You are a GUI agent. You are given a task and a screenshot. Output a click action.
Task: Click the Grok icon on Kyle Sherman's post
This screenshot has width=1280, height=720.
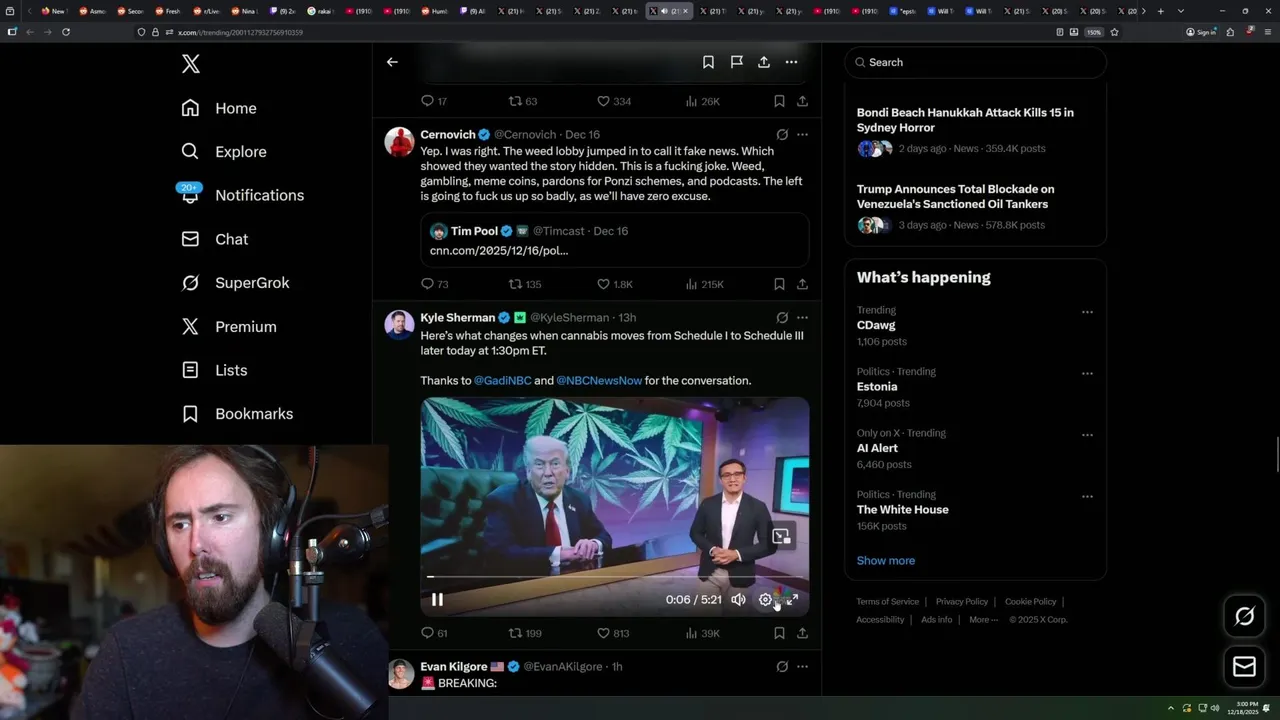click(782, 318)
